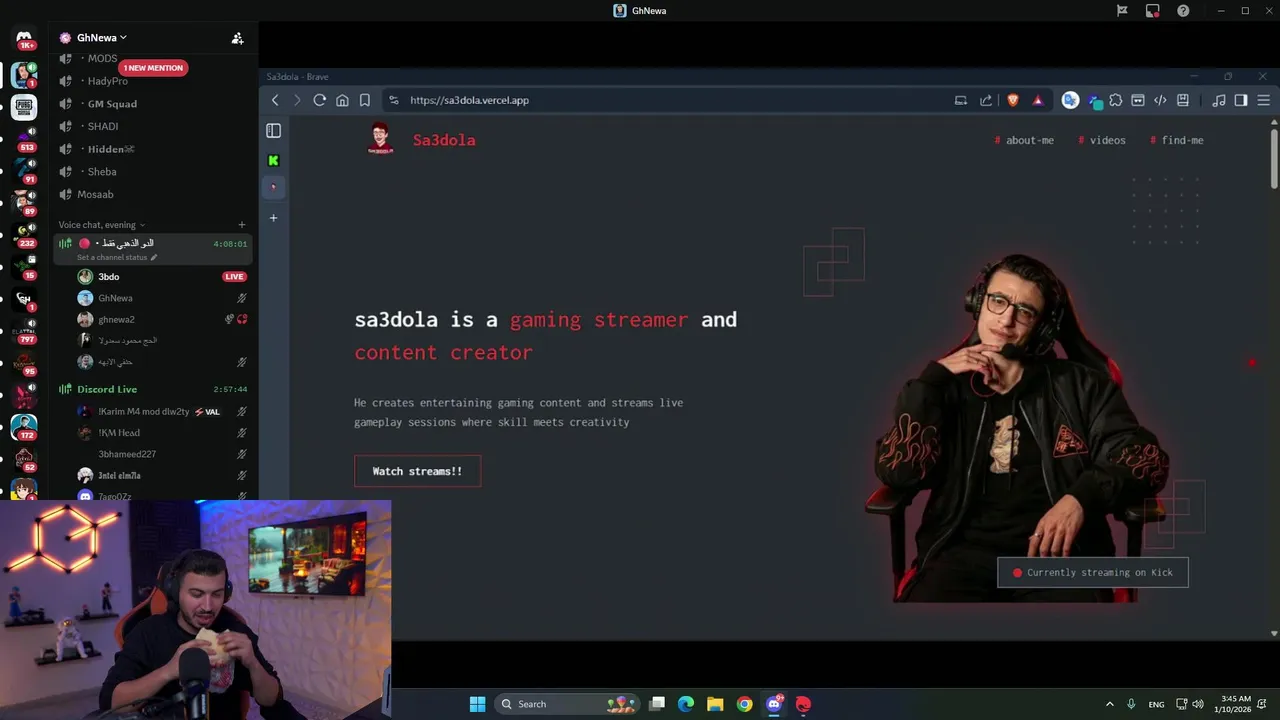The image size is (1280, 720).
Task: Open the translate extension icon
Action: 1070,100
